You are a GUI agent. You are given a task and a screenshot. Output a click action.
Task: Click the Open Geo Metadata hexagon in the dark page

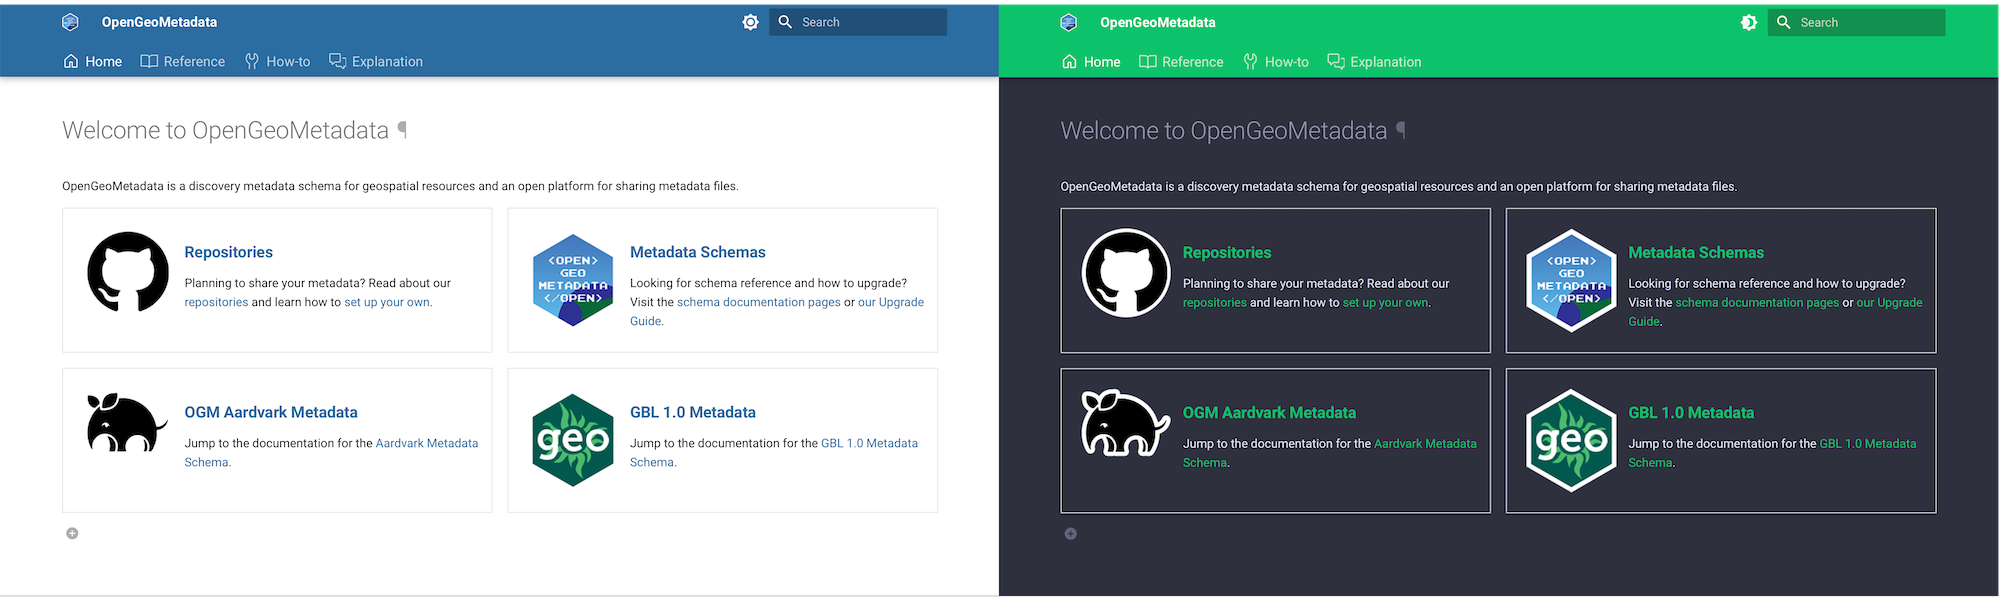pos(1571,280)
